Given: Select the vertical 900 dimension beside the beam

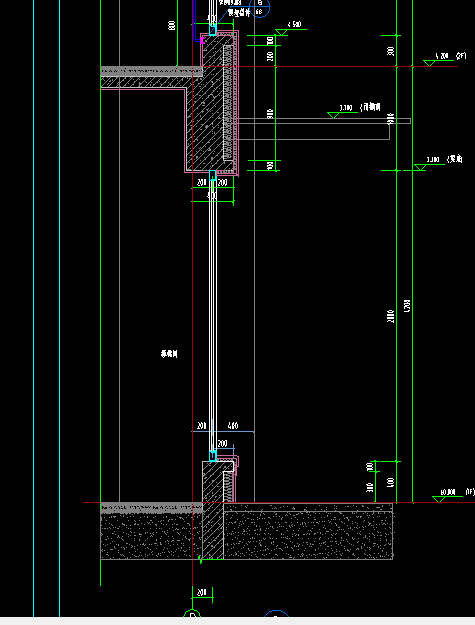Looking at the screenshot, I should (270, 113).
